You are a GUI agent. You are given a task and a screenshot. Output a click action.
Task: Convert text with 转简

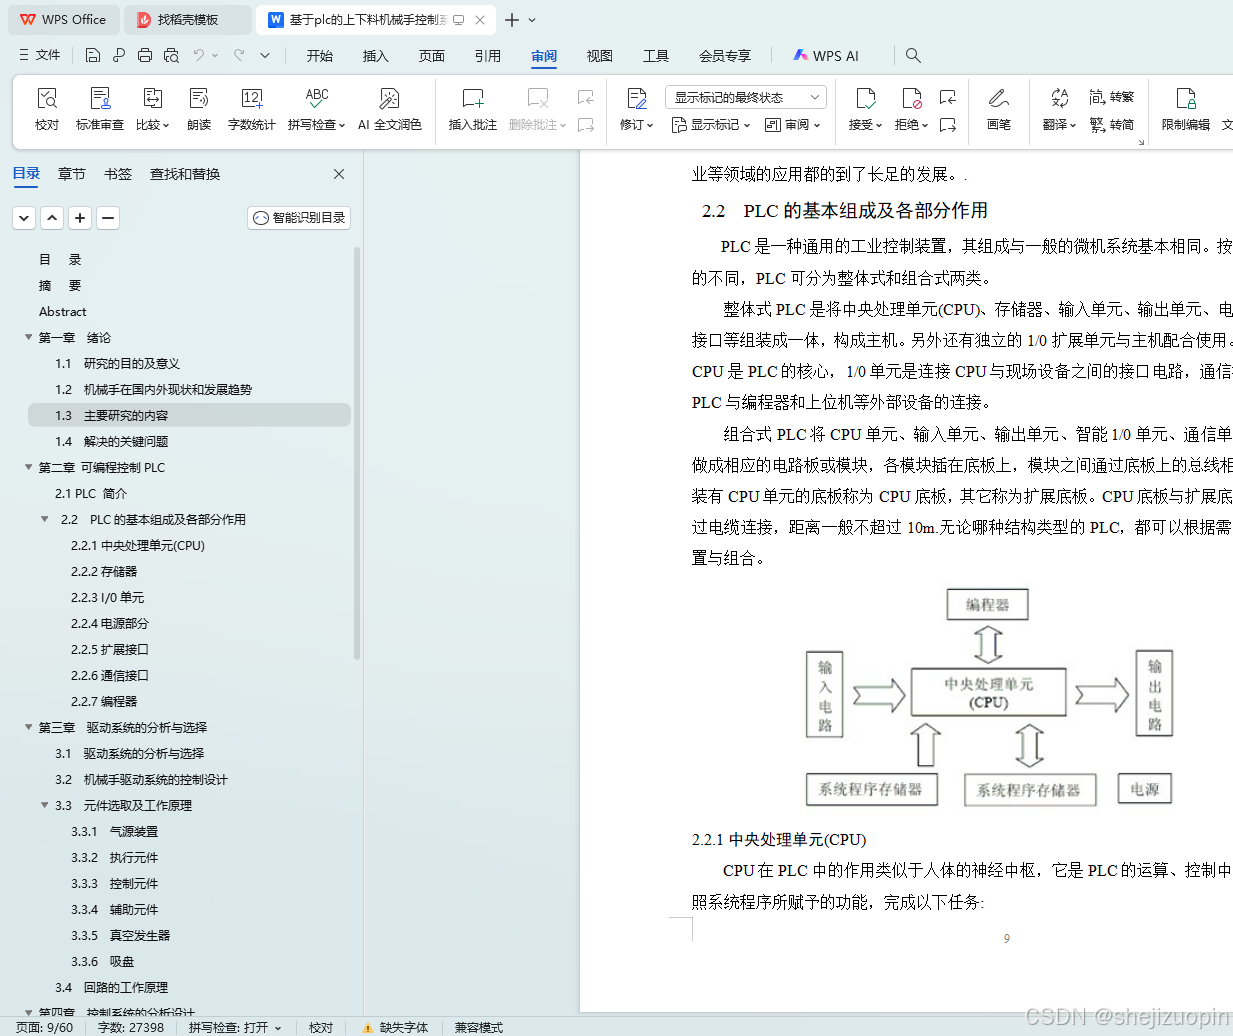click(1111, 125)
